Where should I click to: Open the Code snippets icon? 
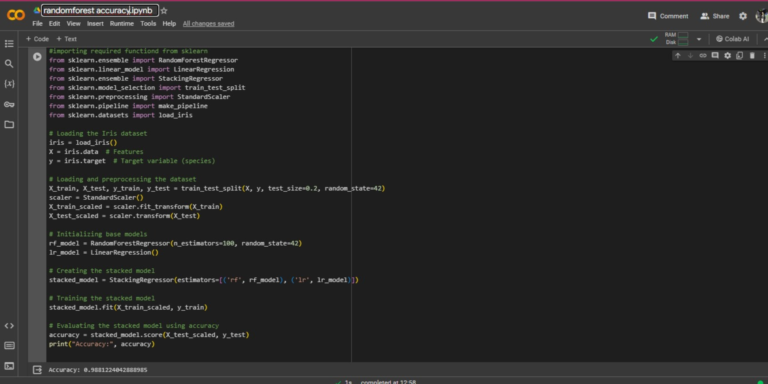[x=9, y=326]
